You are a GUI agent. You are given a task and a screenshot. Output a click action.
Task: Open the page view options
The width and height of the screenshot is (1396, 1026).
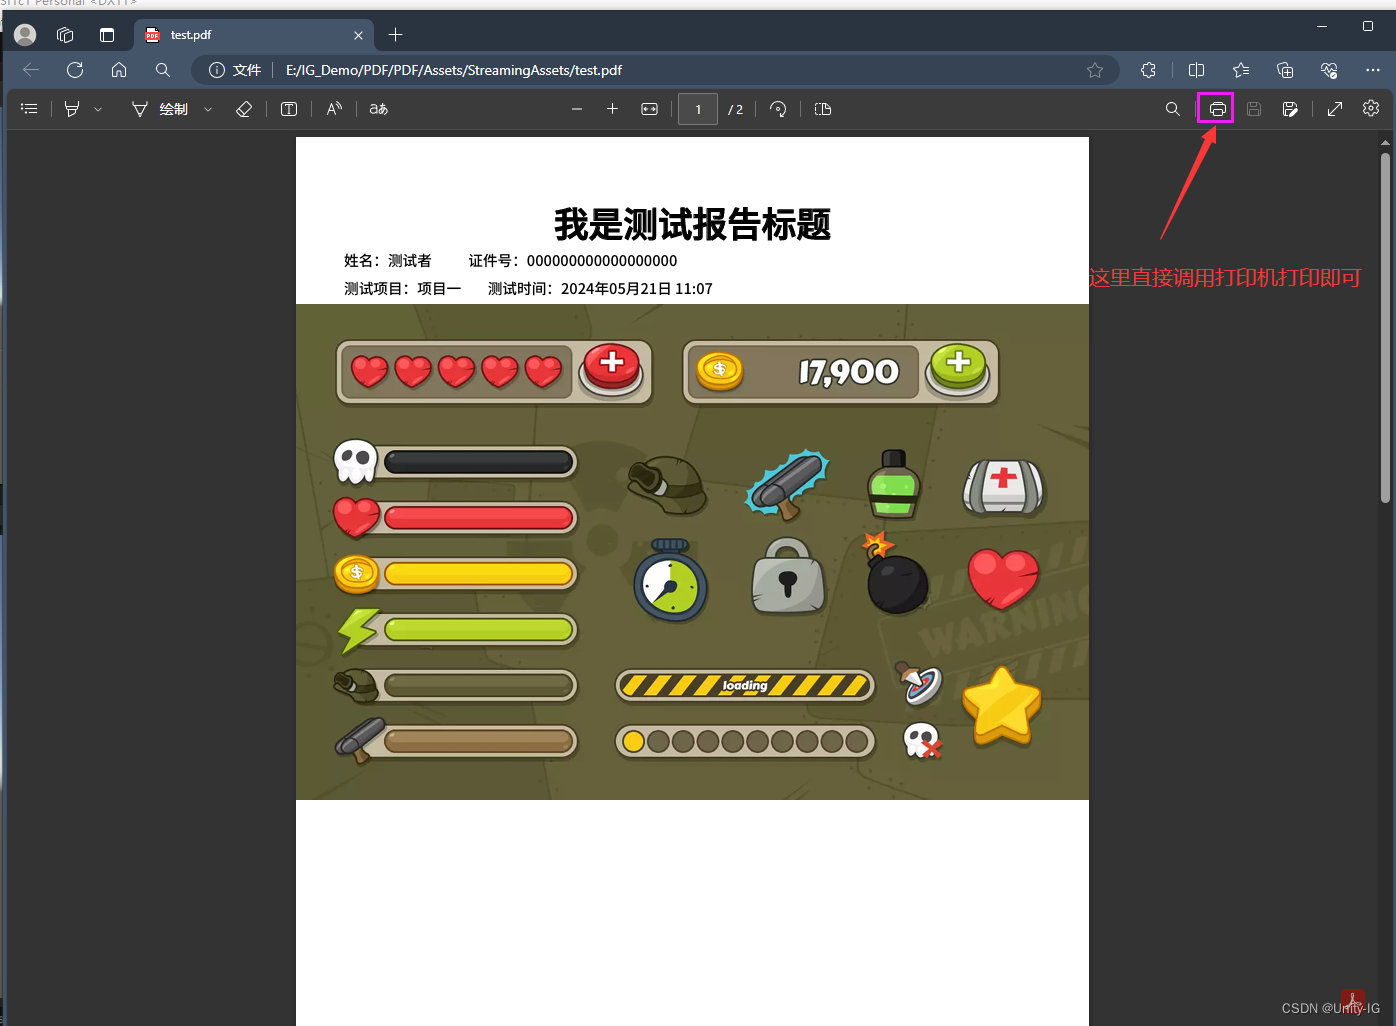pos(823,109)
